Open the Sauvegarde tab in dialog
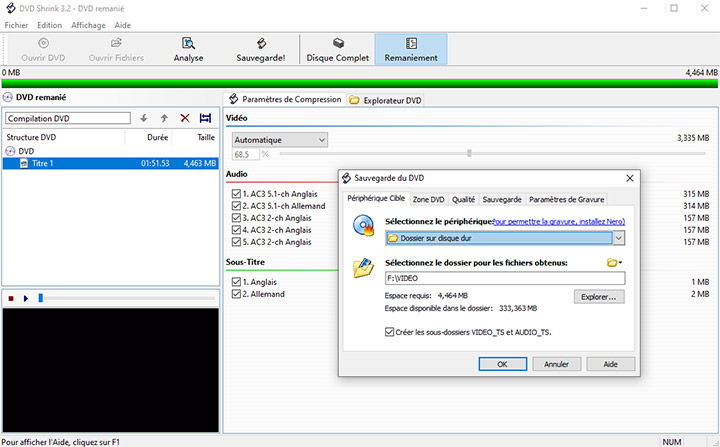The width and height of the screenshot is (720, 447). (502, 199)
